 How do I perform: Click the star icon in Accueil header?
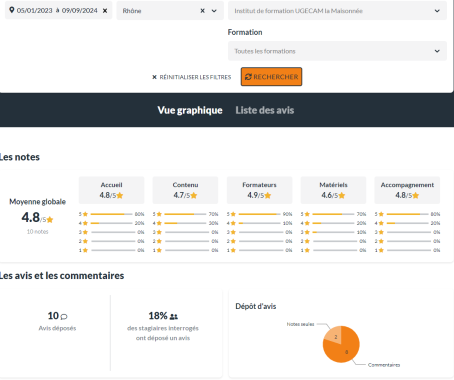tap(120, 195)
